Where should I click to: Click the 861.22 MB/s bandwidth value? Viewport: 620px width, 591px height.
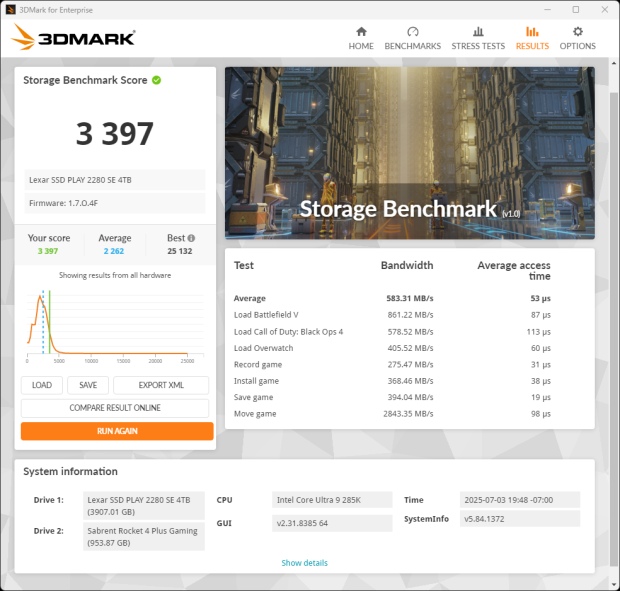point(410,315)
